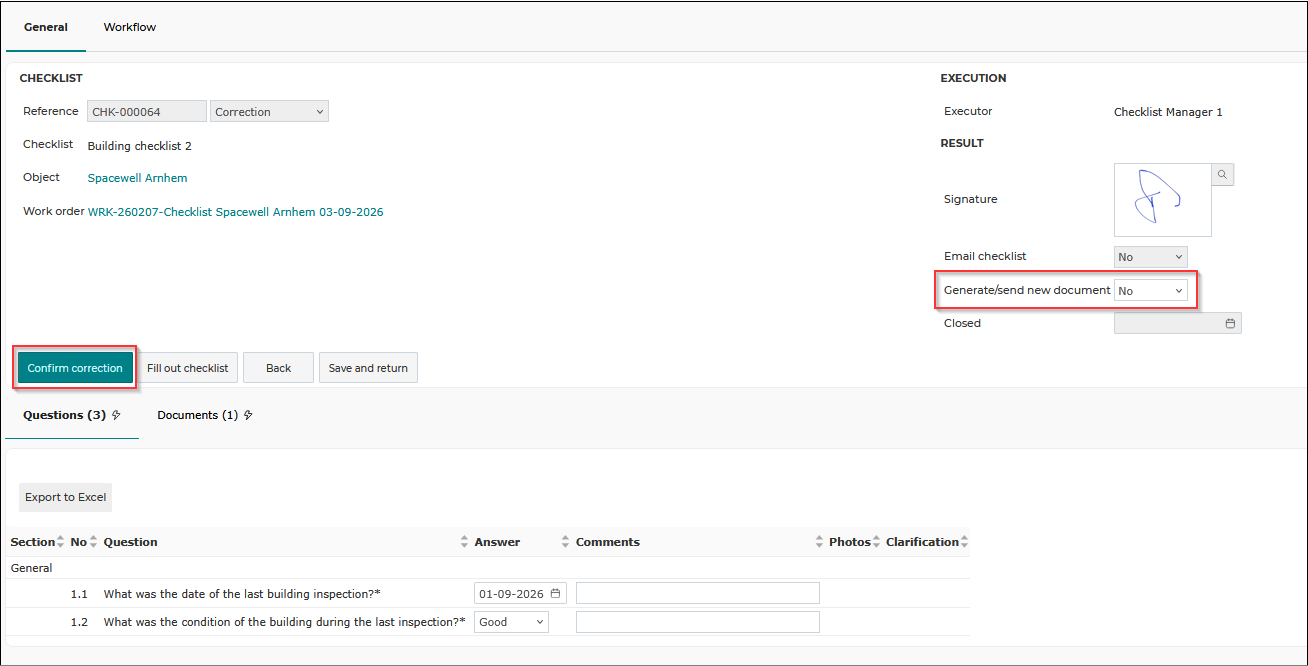This screenshot has width=1308, height=666.
Task: Click the sort arrows for the Comments column
Action: coord(820,542)
